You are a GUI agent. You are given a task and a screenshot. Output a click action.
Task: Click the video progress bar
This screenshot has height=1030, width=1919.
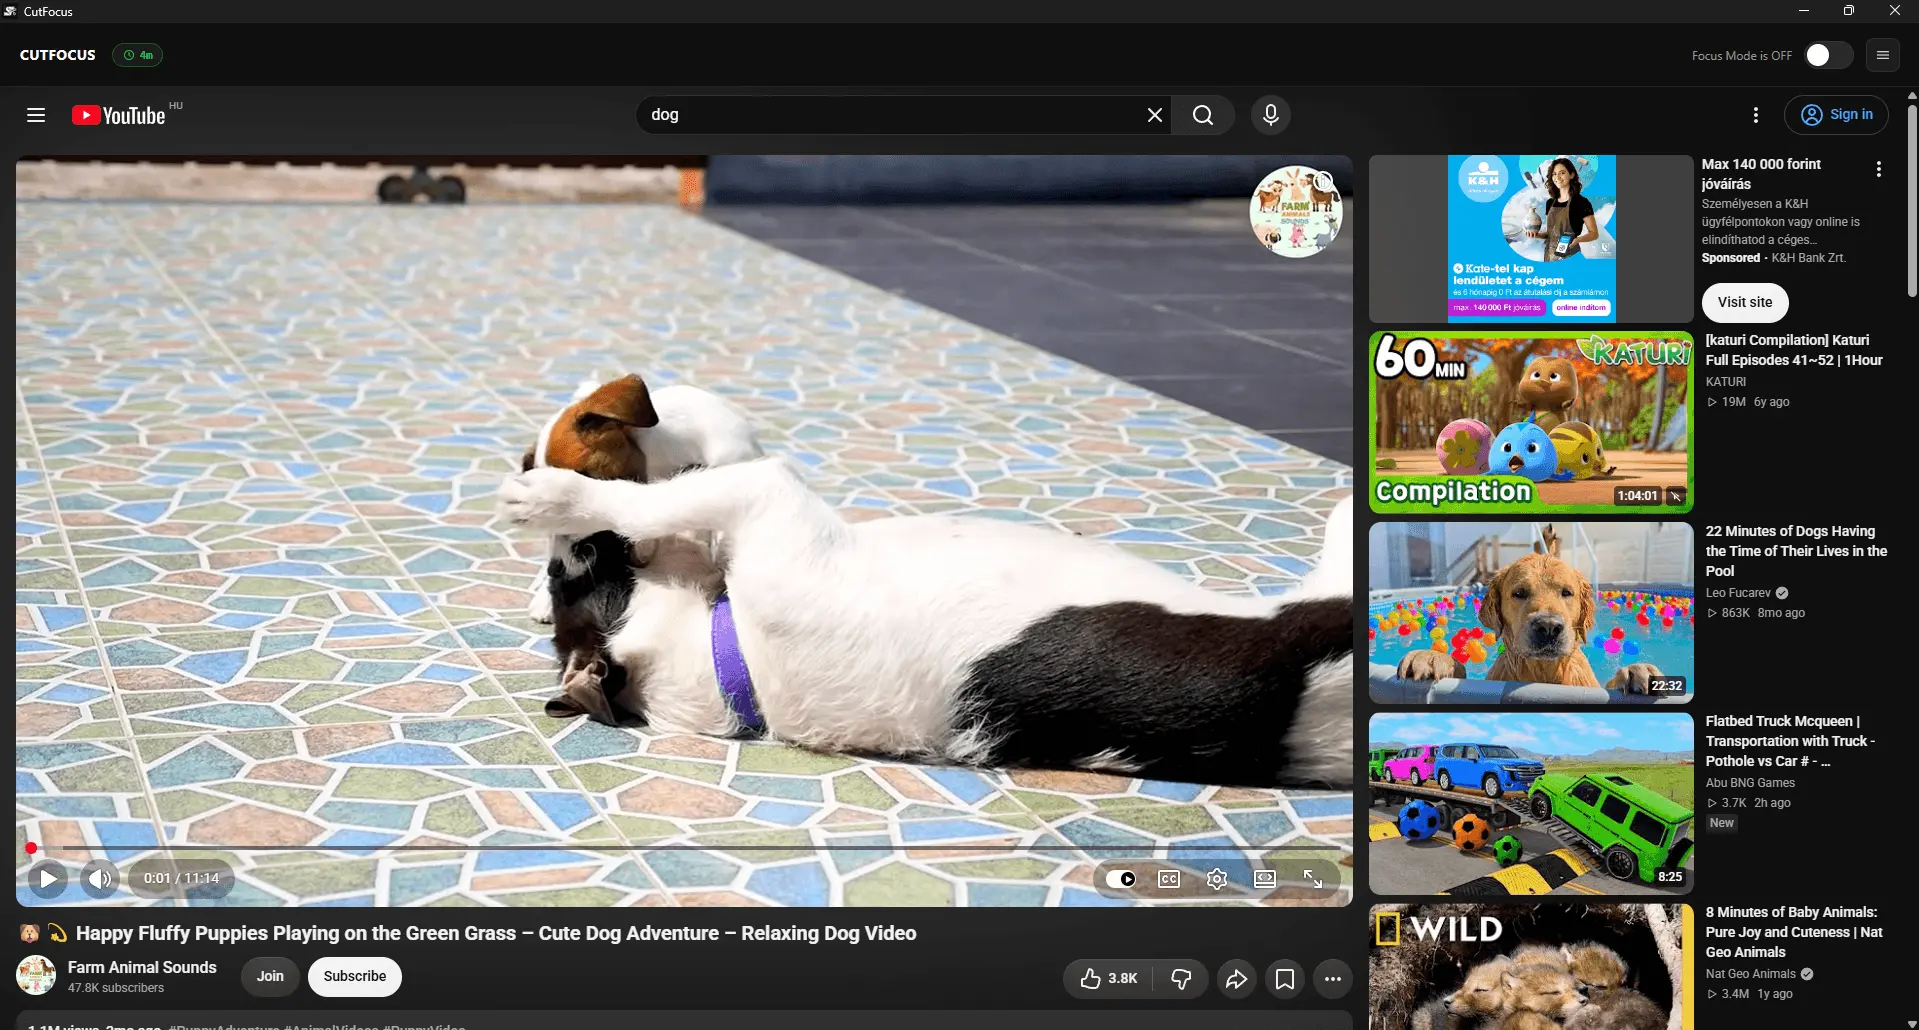coord(684,848)
